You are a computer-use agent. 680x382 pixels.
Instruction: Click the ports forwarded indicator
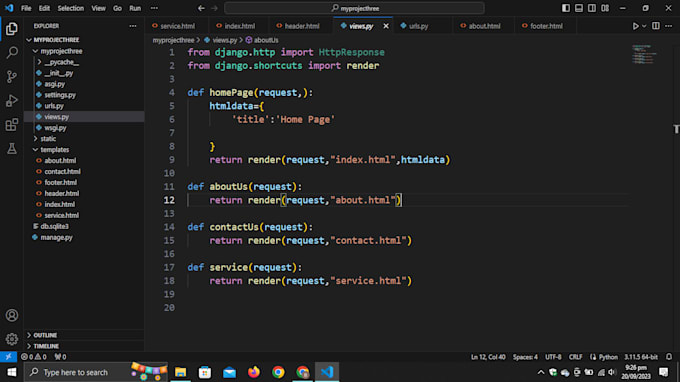(60, 357)
